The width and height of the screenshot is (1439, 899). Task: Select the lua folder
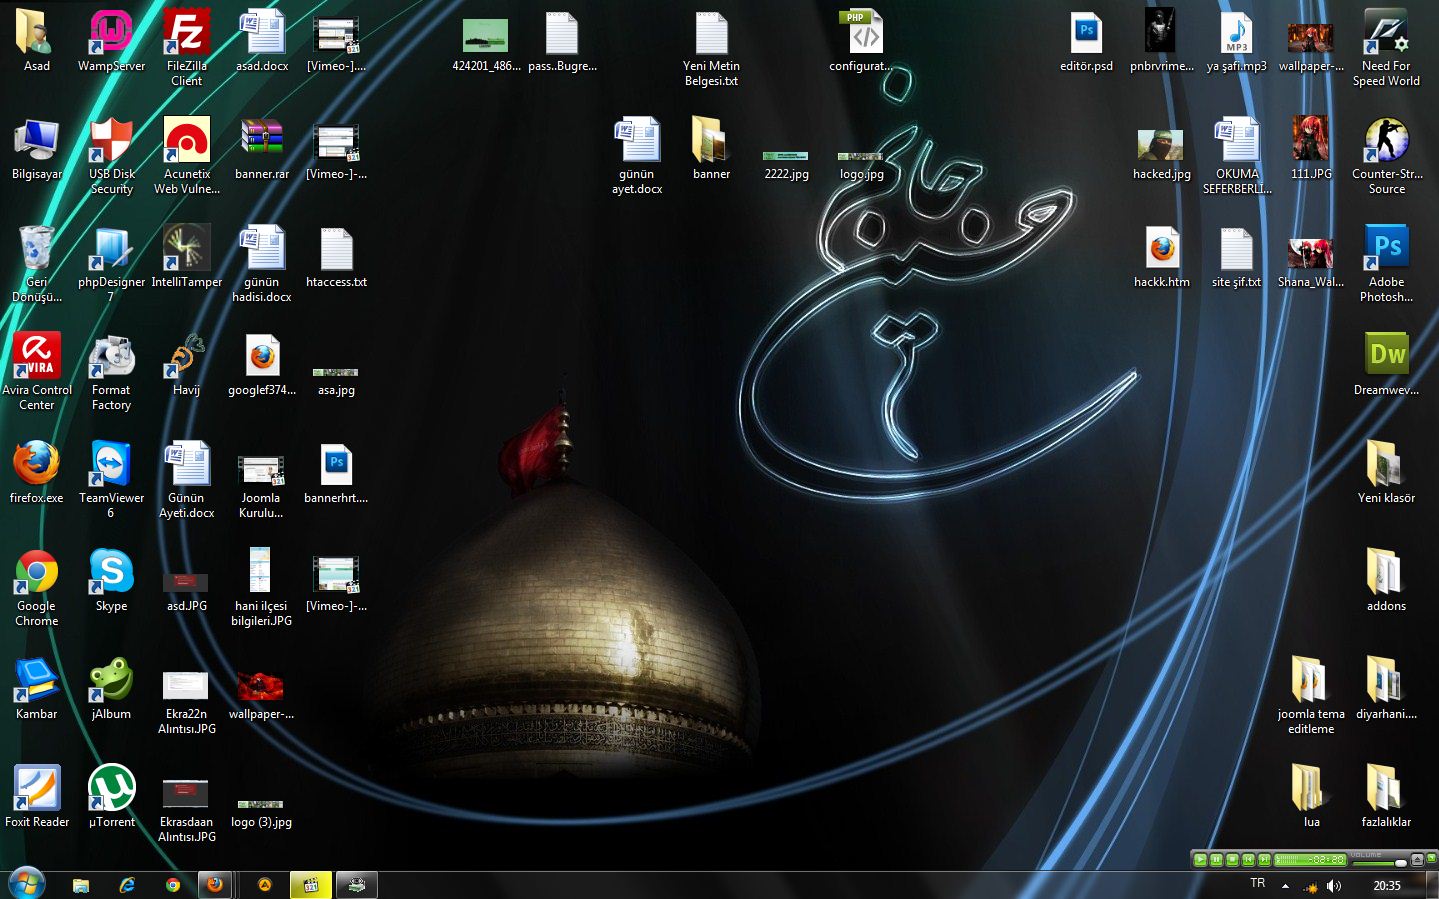[x=1311, y=797]
